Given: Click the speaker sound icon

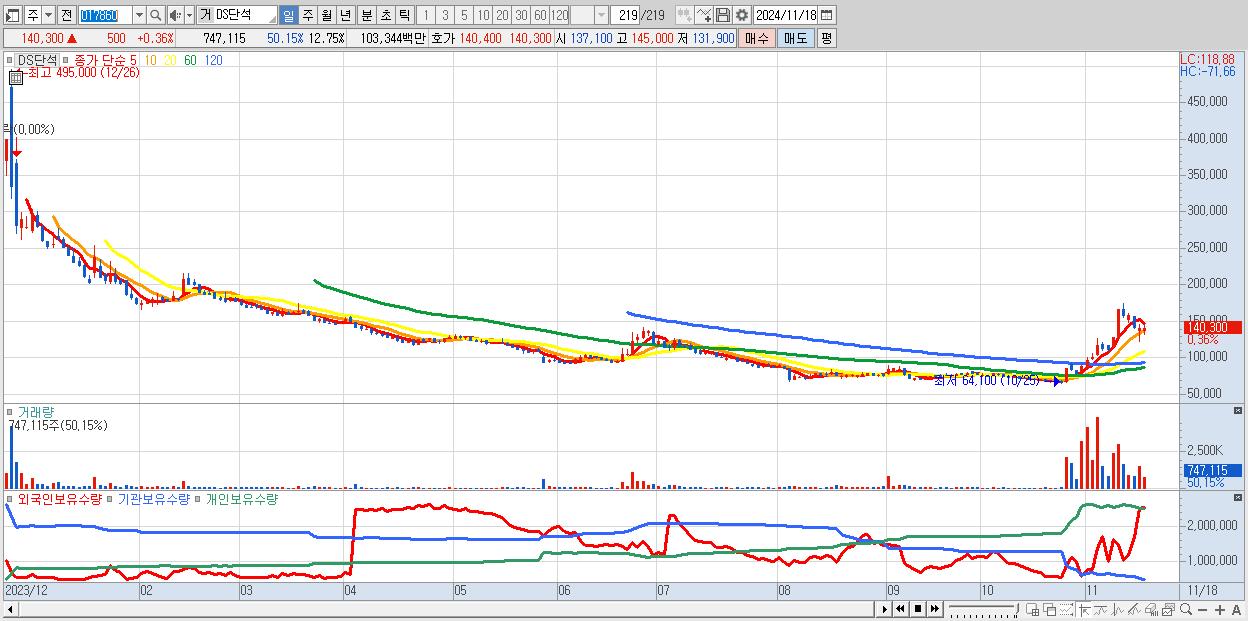Looking at the screenshot, I should pyautogui.click(x=175, y=15).
